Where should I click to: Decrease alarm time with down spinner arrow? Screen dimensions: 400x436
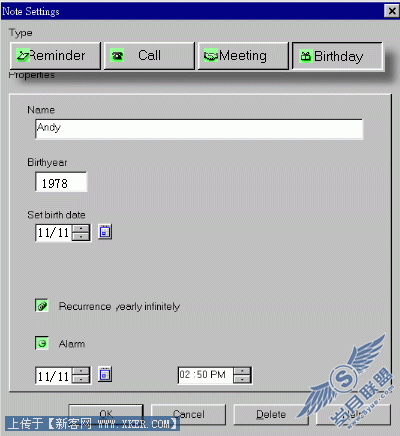click(x=242, y=379)
